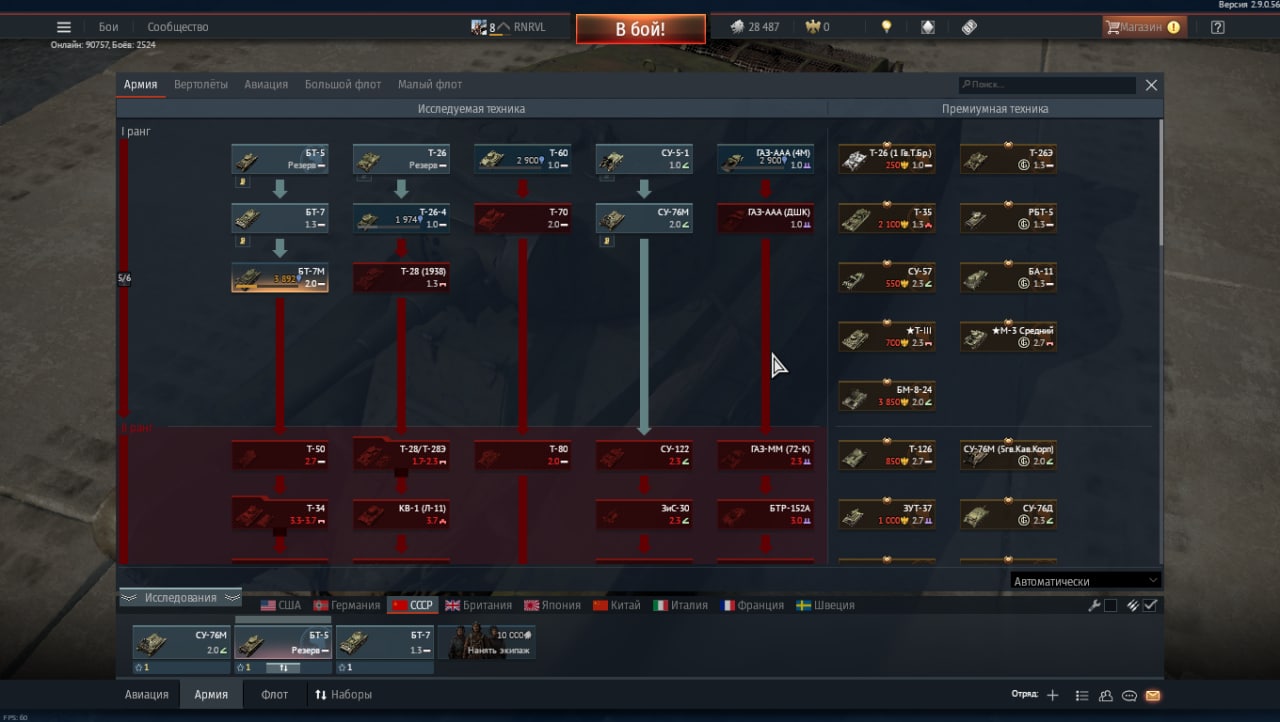This screenshot has width=1280, height=722.
Task: Select the БТ-7 tank in research tree
Action: [x=280, y=218]
